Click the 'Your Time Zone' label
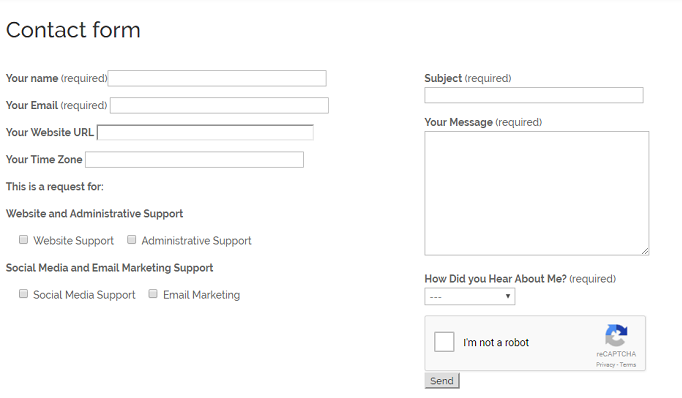Viewport: 682px width, 398px height. [x=44, y=160]
